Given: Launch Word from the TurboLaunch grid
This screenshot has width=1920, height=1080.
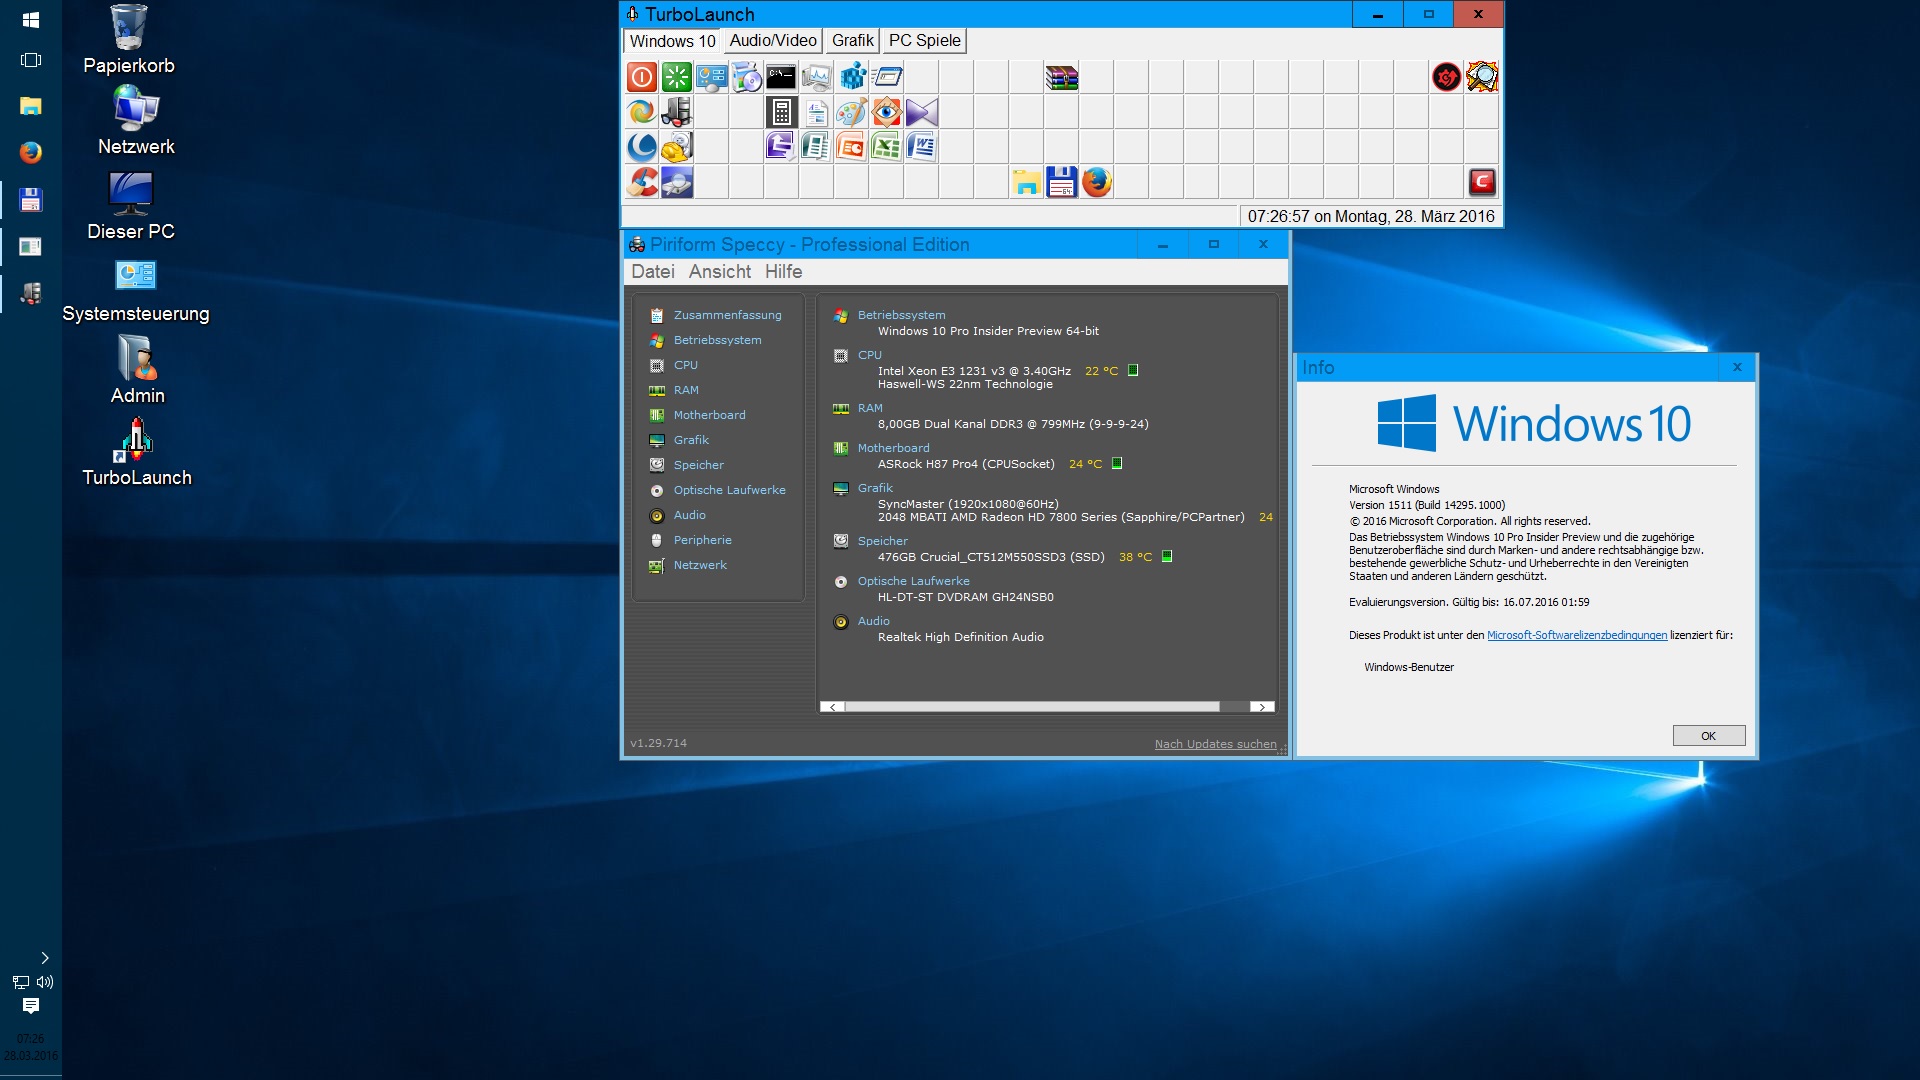Looking at the screenshot, I should coord(921,147).
